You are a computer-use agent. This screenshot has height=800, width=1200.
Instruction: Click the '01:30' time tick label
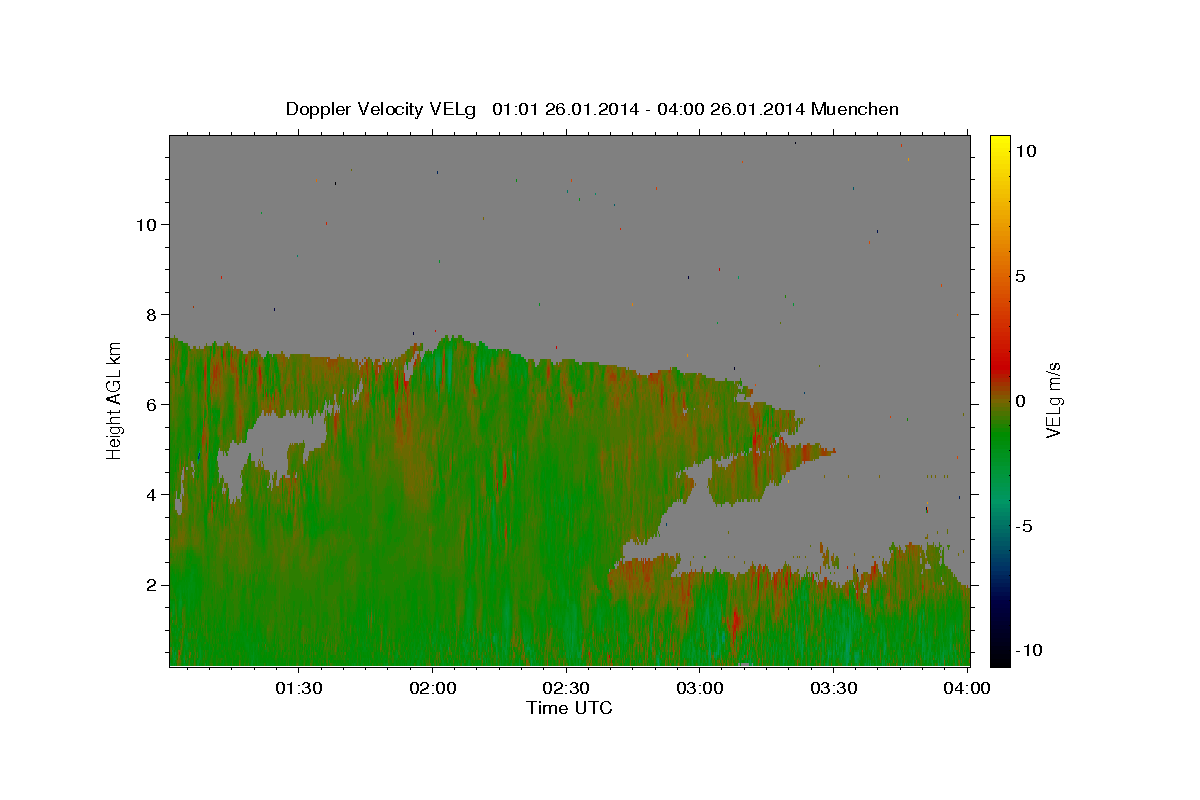[298, 688]
